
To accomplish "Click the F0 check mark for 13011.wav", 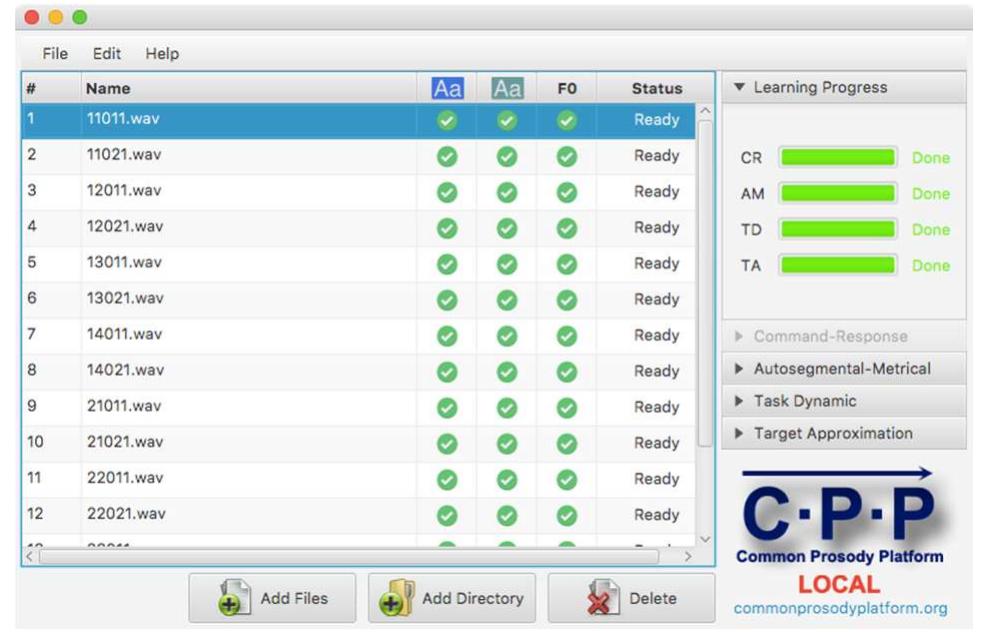I will tap(567, 264).
